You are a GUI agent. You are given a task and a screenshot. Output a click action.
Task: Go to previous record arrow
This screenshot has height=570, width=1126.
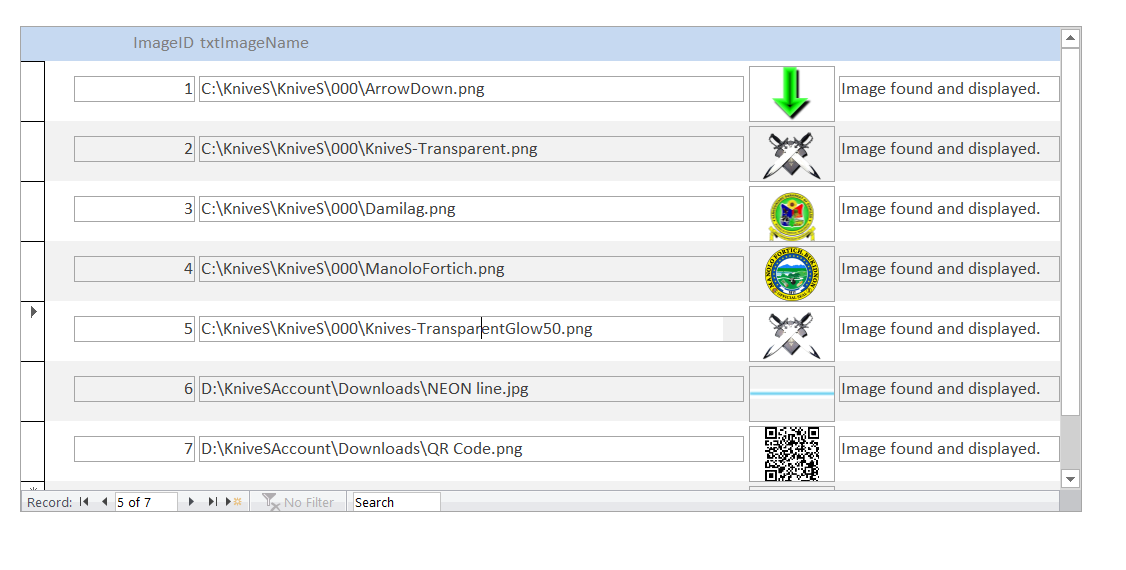click(x=104, y=502)
